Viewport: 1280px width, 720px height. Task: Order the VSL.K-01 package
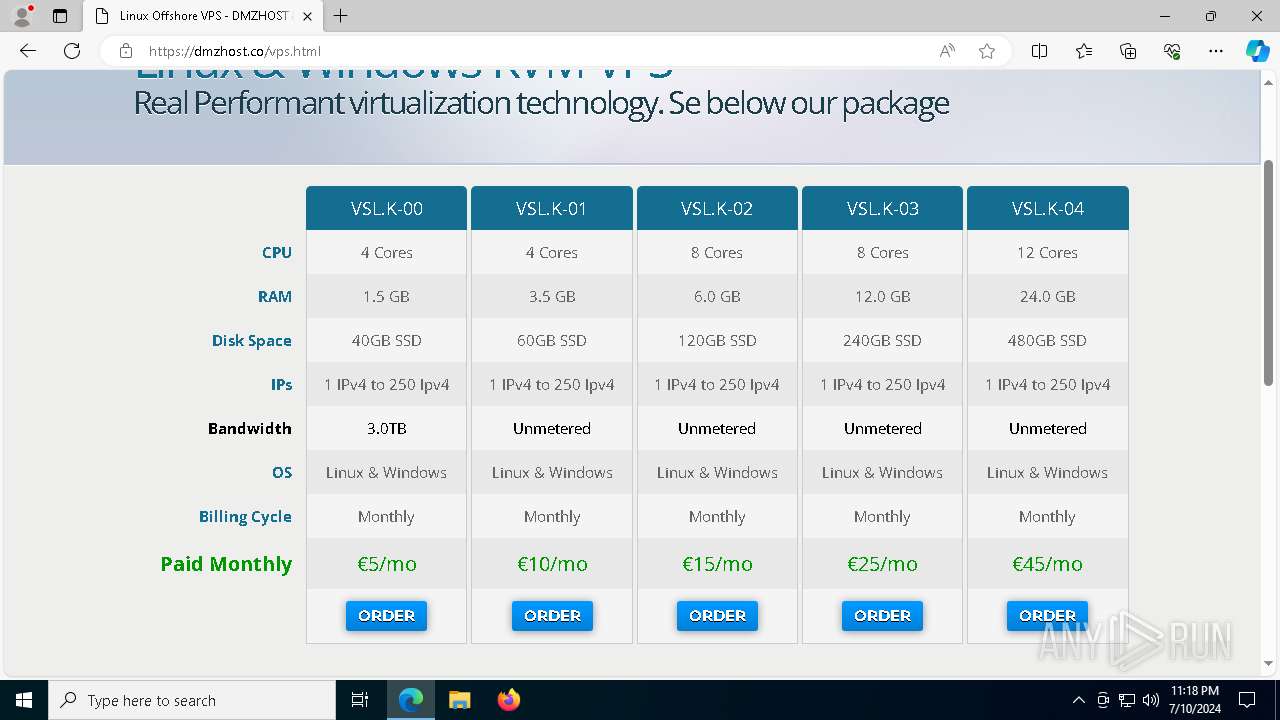(x=552, y=616)
